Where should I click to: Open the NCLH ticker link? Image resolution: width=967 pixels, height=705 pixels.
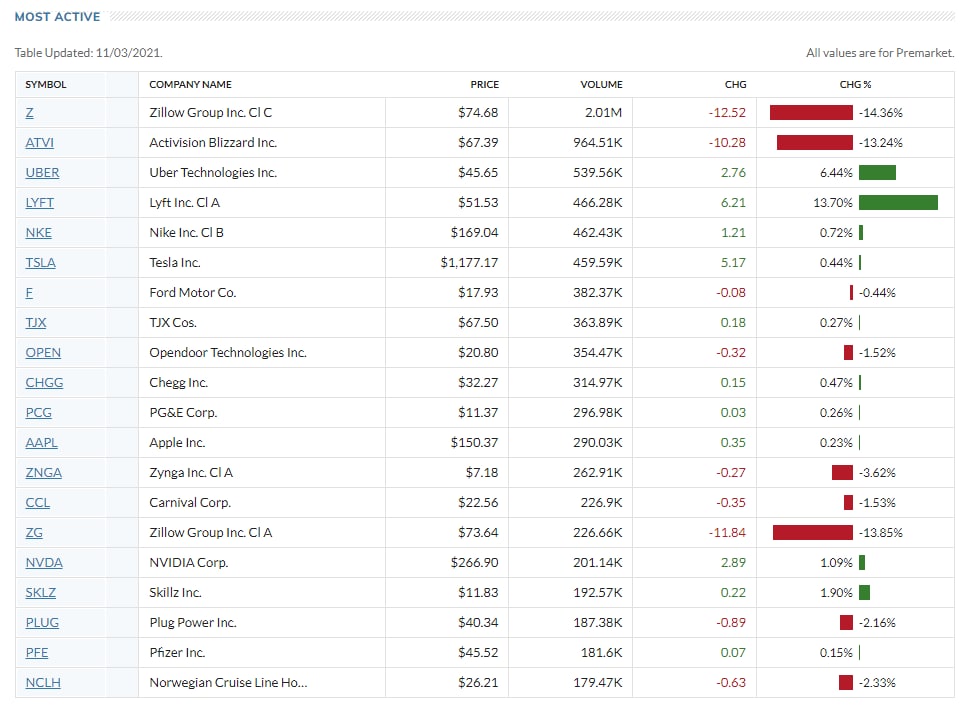[43, 683]
